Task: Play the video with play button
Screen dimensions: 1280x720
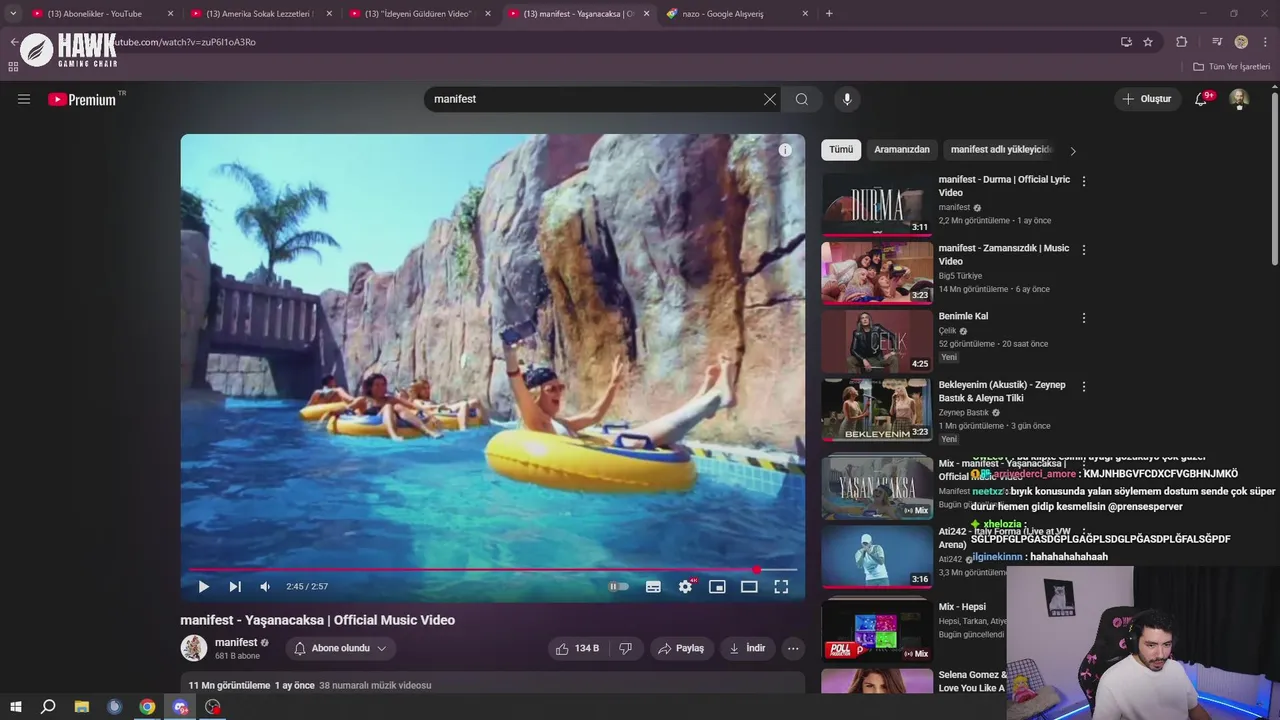Action: pos(204,587)
